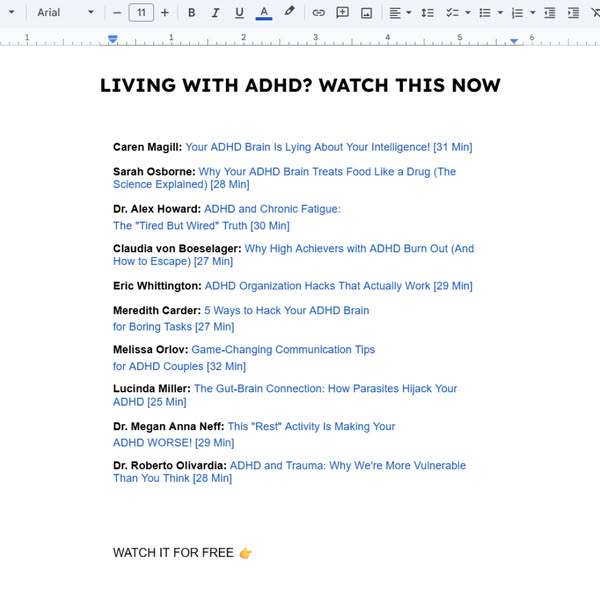
Task: Open the paragraph style dropdown arrow left of Arial
Action: click(12, 12)
